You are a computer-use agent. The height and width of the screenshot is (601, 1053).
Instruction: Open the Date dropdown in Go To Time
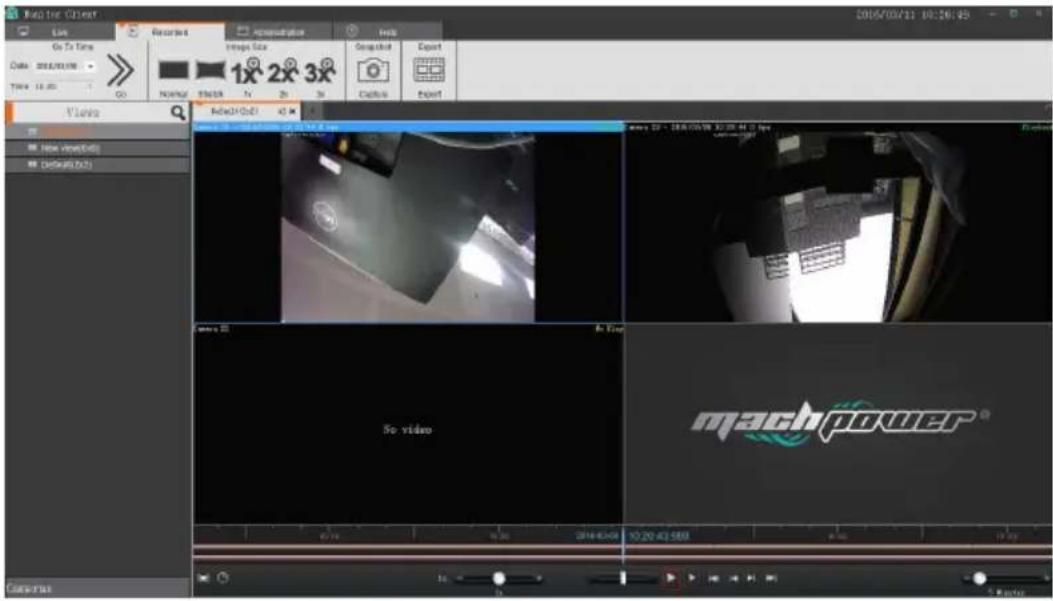[x=90, y=66]
